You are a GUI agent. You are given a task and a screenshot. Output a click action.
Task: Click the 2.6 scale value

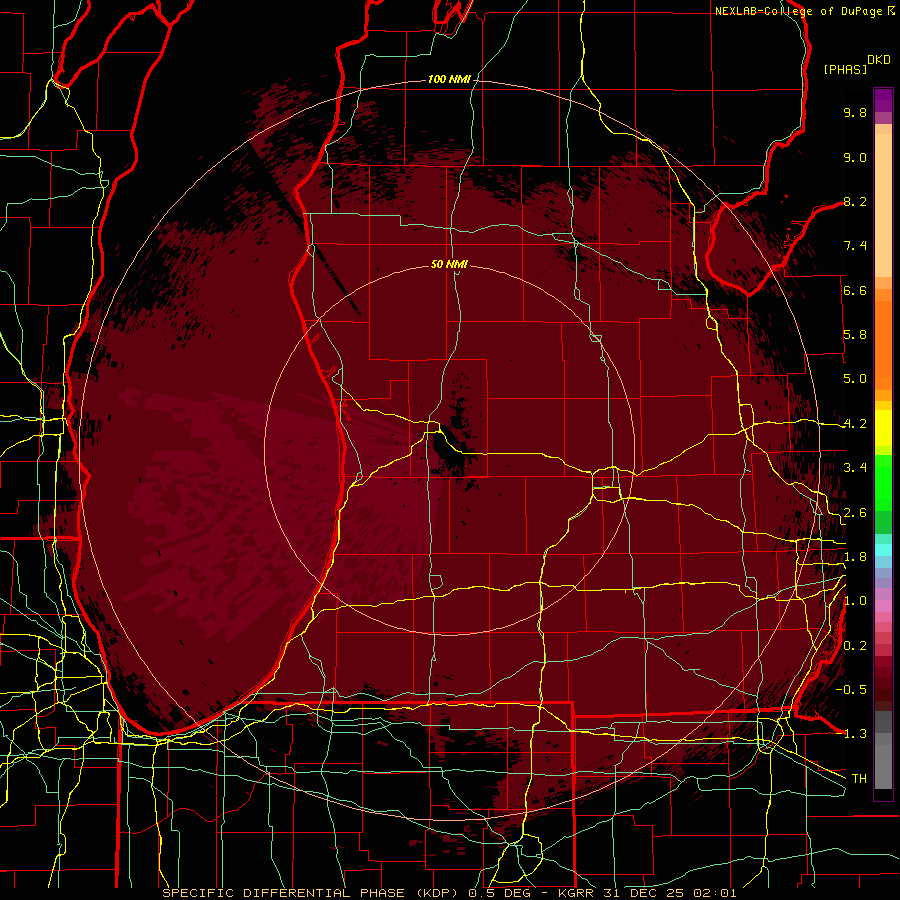[x=855, y=513]
